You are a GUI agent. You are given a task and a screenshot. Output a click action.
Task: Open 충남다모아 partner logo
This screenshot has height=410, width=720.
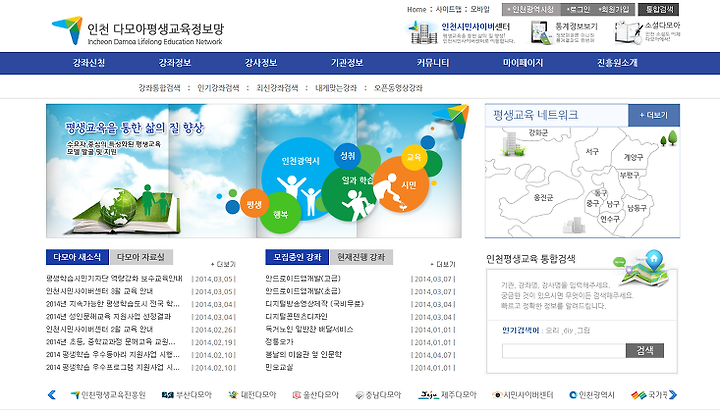tap(378, 395)
